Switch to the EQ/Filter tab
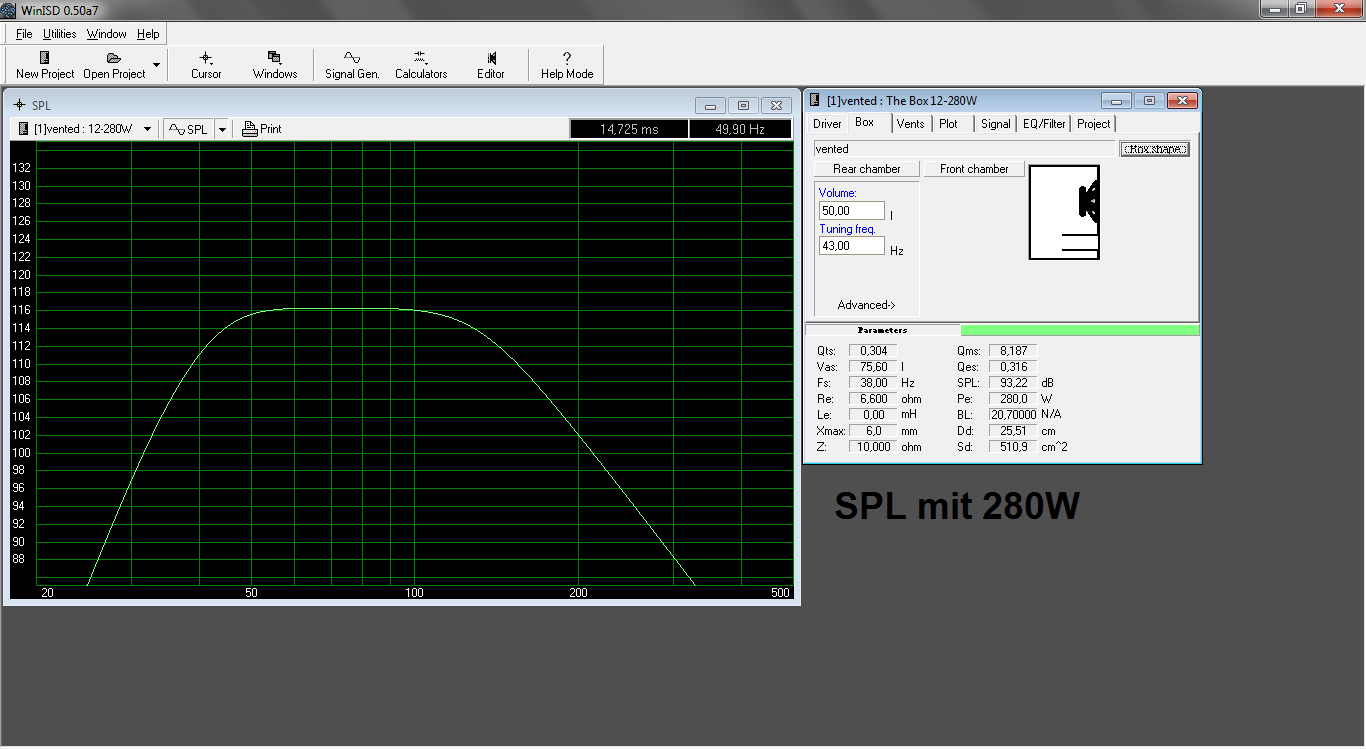The height and width of the screenshot is (749, 1366). (1044, 124)
